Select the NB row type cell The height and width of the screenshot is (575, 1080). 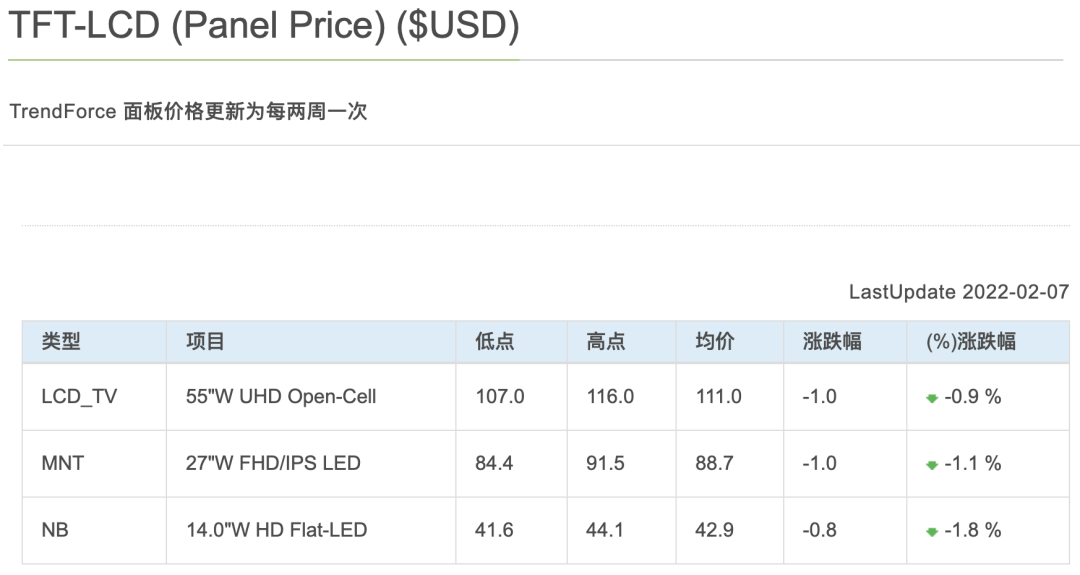[x=55, y=530]
